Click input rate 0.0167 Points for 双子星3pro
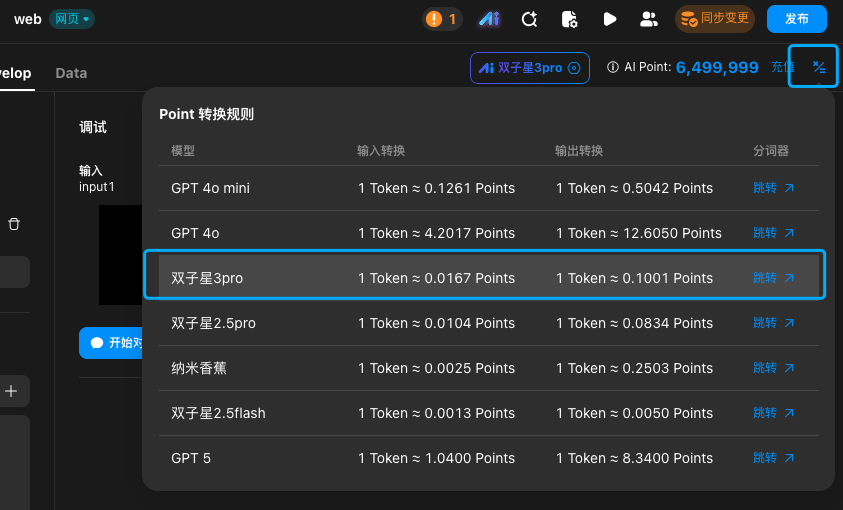843x510 pixels. 437,278
